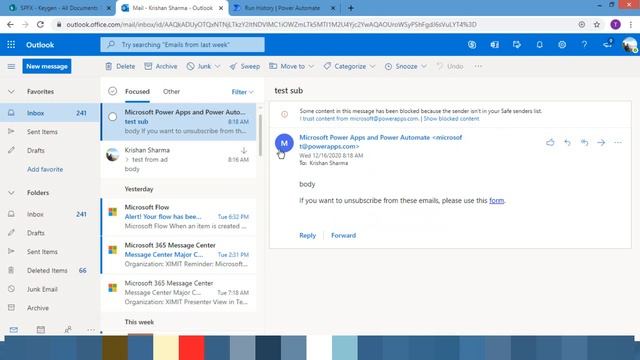This screenshot has height=360, width=640.
Task: Click Forward text below message
Action: pos(343,236)
